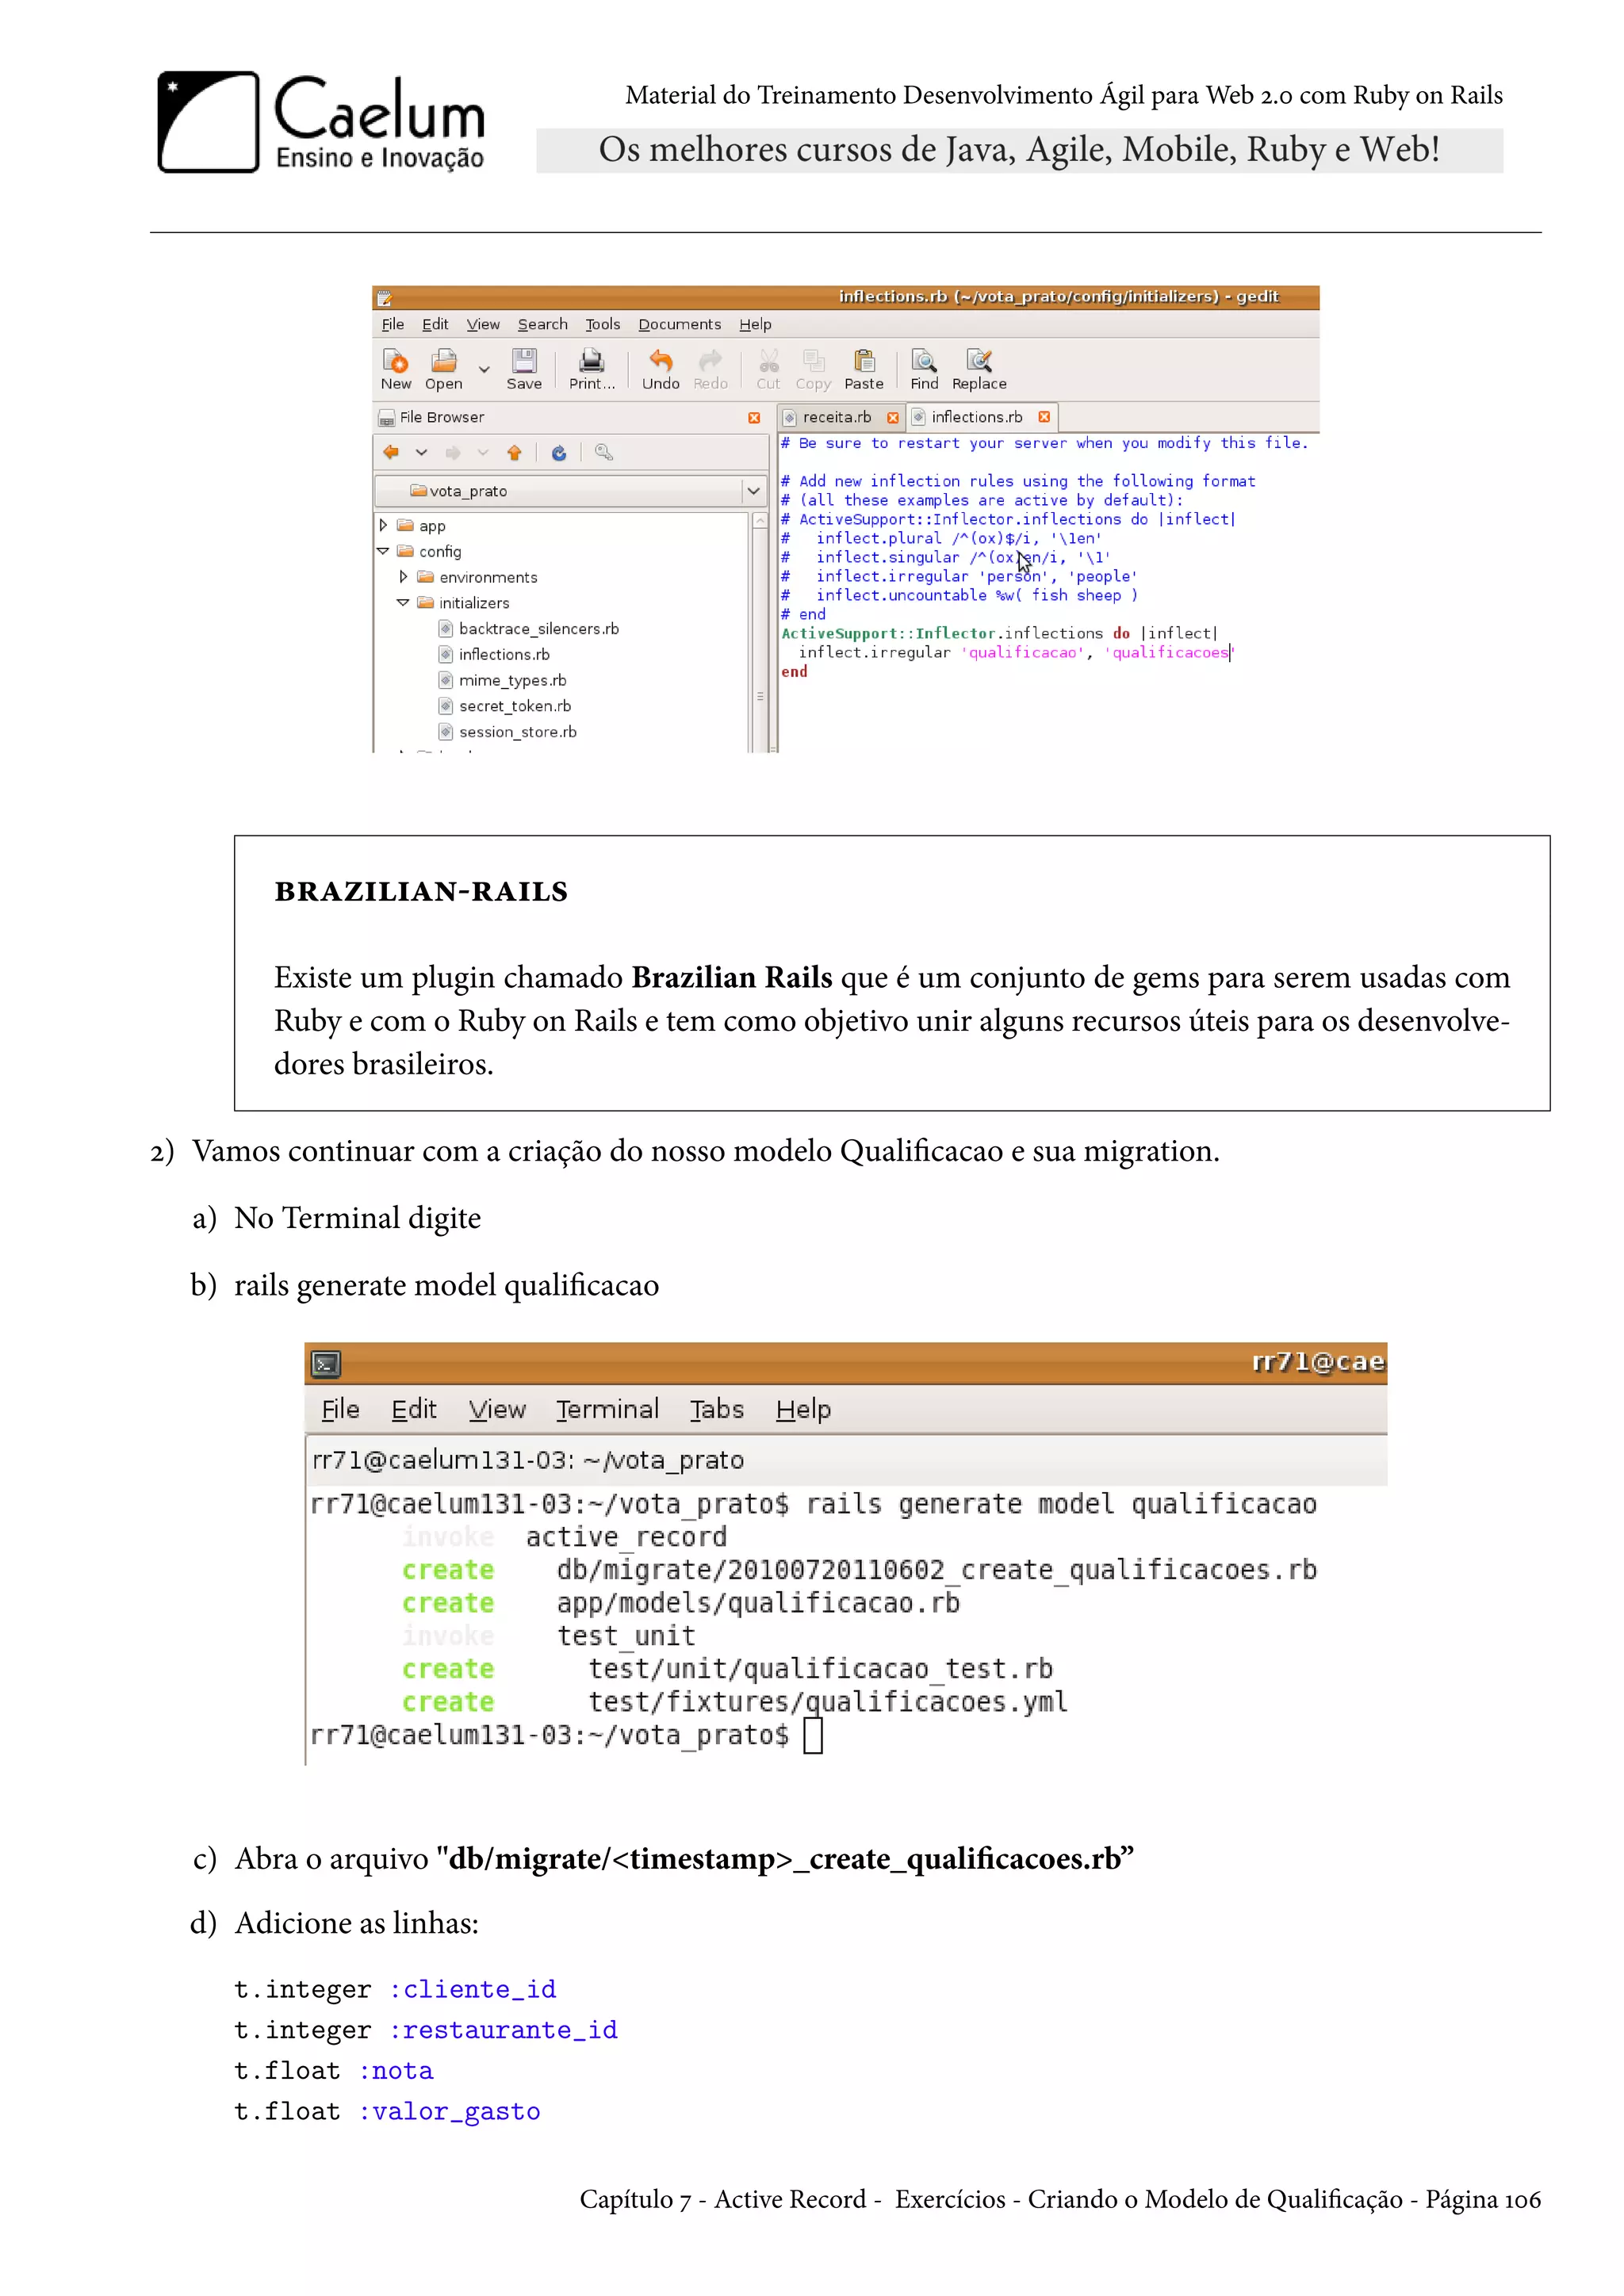The height and width of the screenshot is (2296, 1624).
Task: Open the back history dropdown arrow
Action: [x=421, y=453]
